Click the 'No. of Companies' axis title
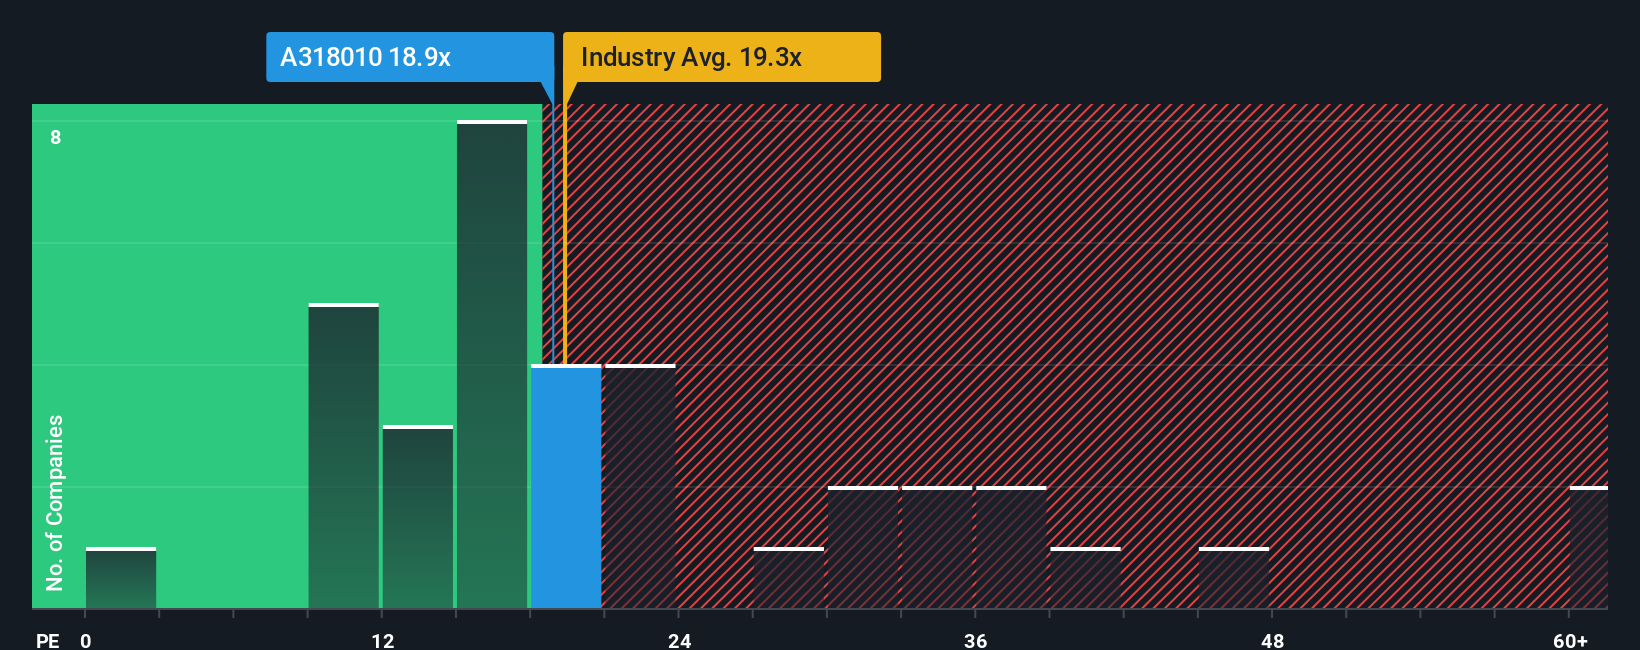Screen dimensions: 1640x650 pyautogui.click(x=55, y=502)
